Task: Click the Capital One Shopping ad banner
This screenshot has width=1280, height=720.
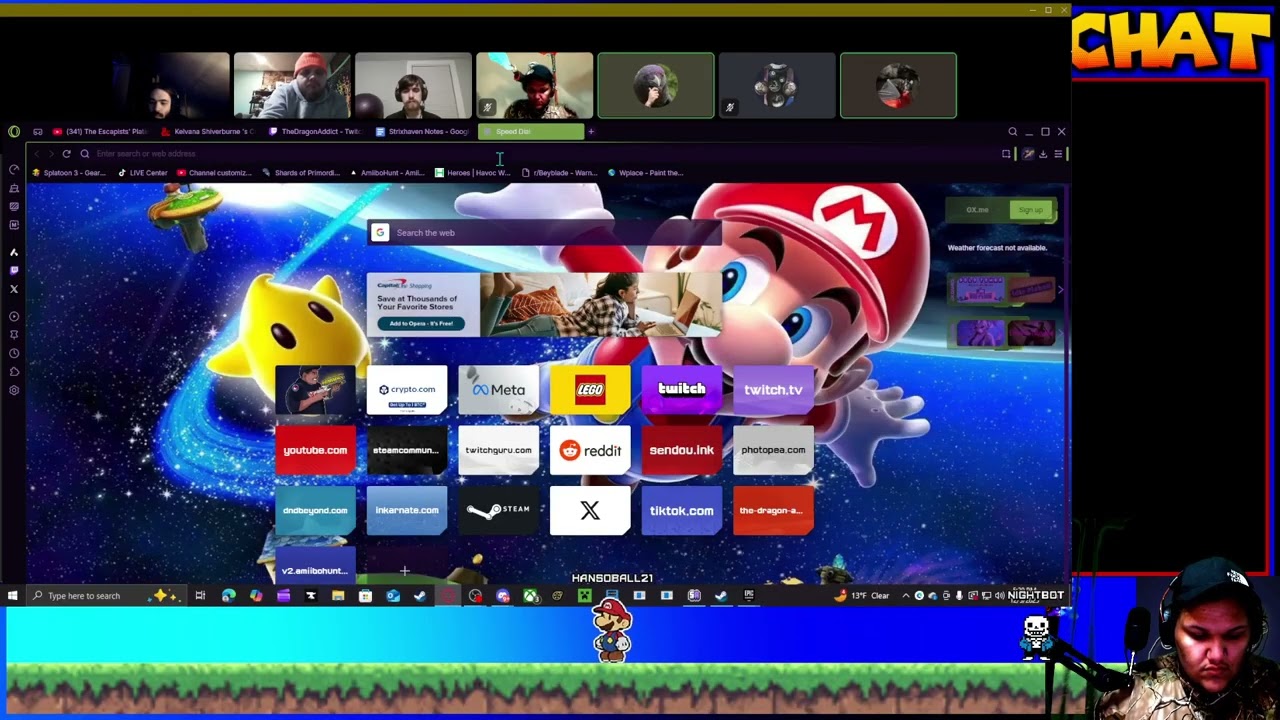Action: point(544,304)
